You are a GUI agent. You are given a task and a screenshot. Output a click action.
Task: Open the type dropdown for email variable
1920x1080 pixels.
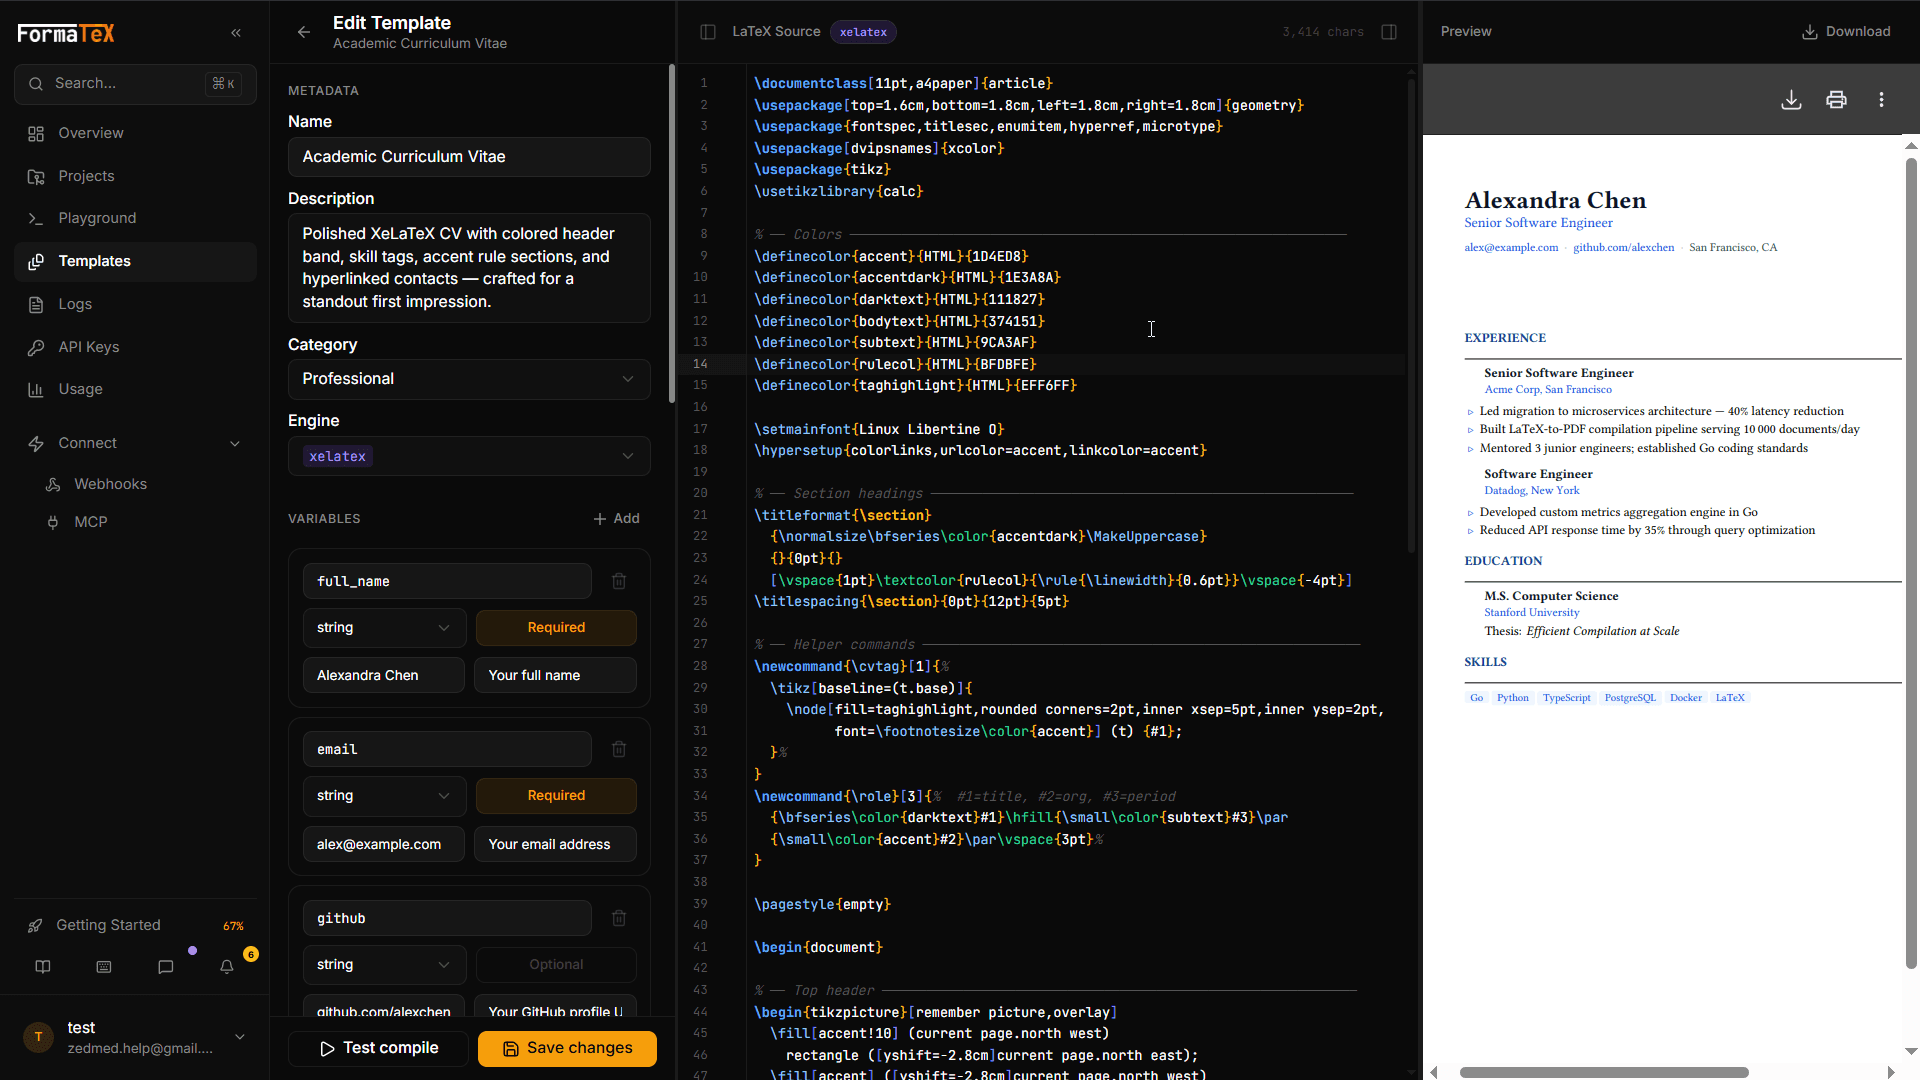click(384, 796)
